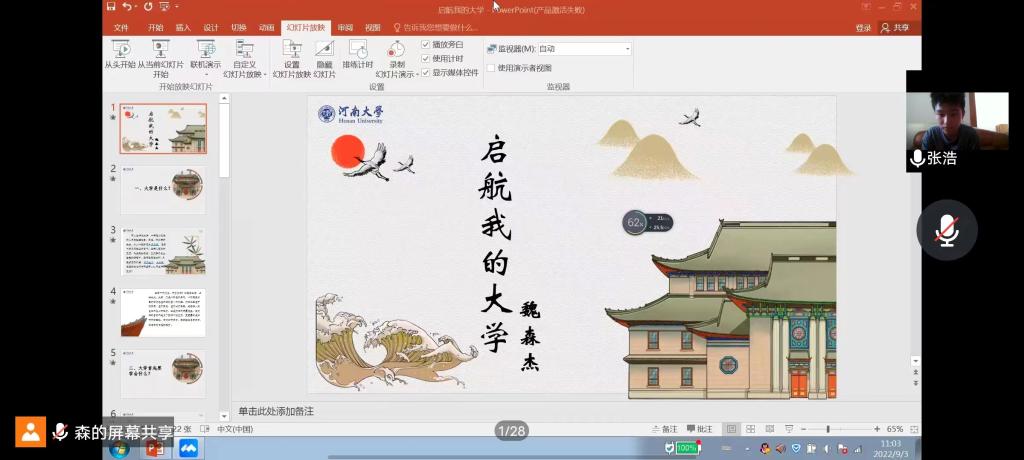The image size is (1024, 460).
Task: Toggle the Play Narrations (播放旁白) checkbox
Action: pos(426,45)
